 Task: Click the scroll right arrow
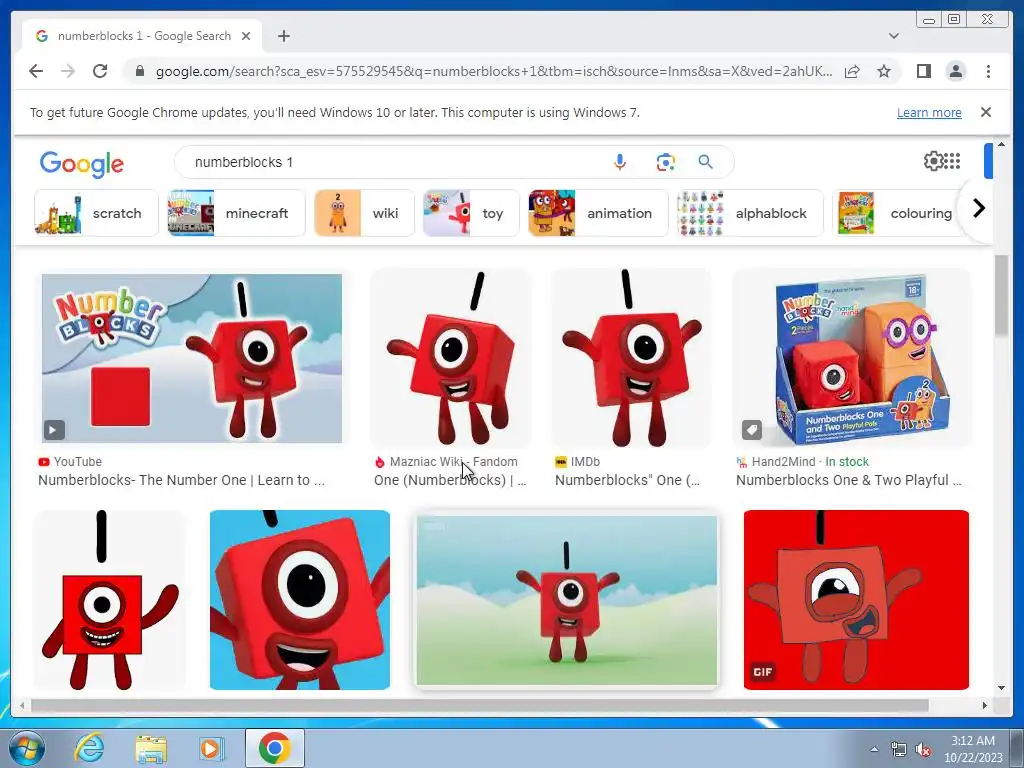click(985, 705)
